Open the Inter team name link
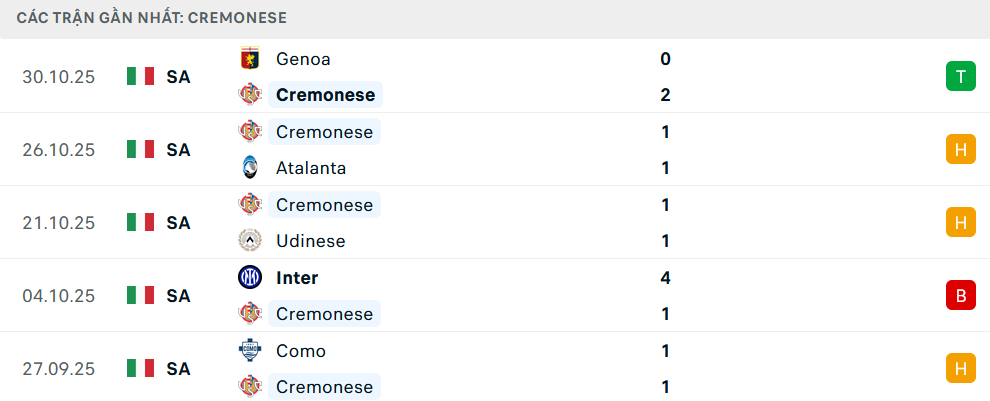Image resolution: width=990 pixels, height=401 pixels. pos(297,278)
